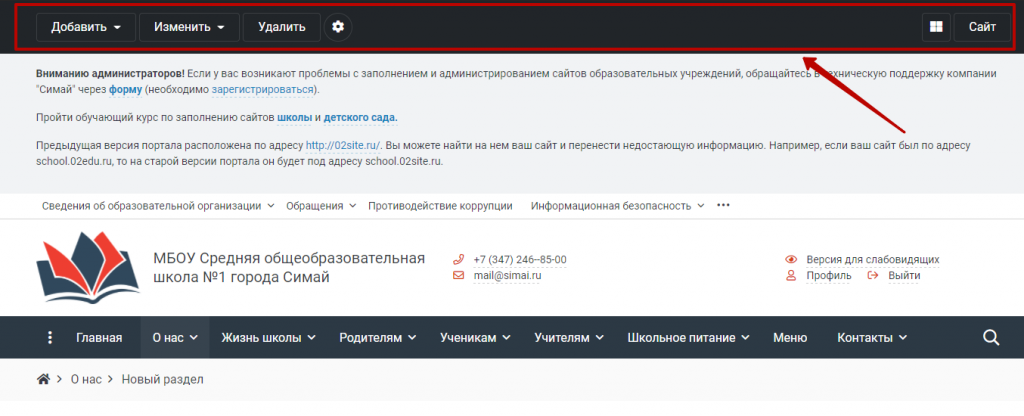Click the Противодействие коррупции link
Viewport: 1024px width, 416px height.
coord(440,206)
